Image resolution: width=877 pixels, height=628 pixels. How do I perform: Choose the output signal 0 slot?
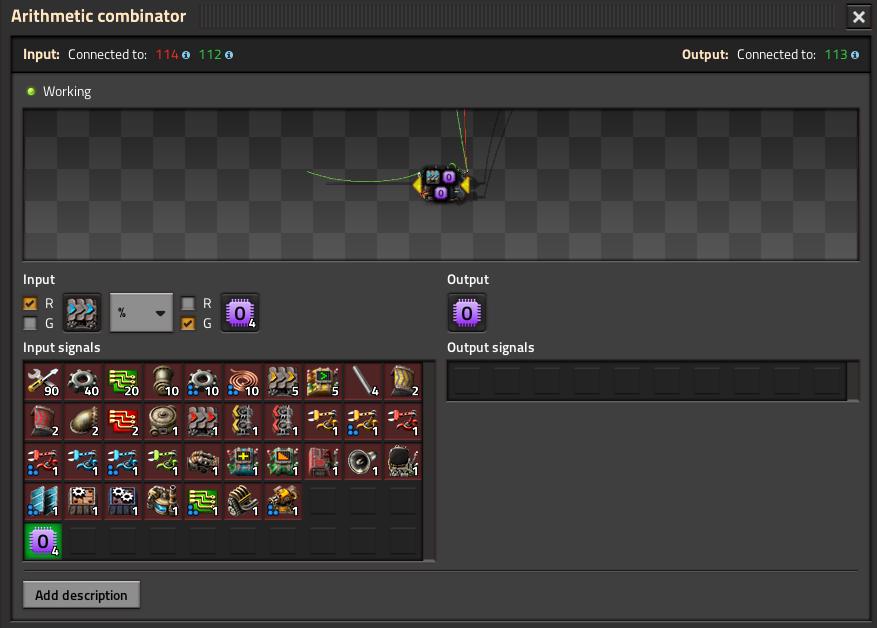coord(467,313)
